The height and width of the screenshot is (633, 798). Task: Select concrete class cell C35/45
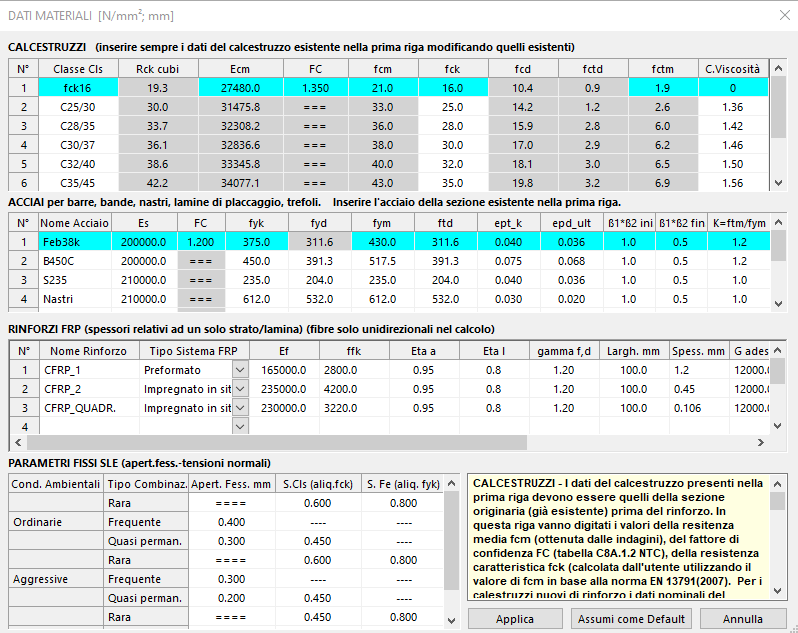click(78, 183)
